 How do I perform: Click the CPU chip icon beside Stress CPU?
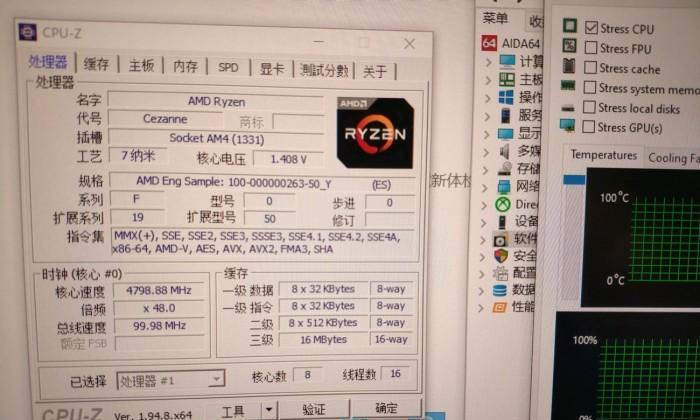coord(570,25)
